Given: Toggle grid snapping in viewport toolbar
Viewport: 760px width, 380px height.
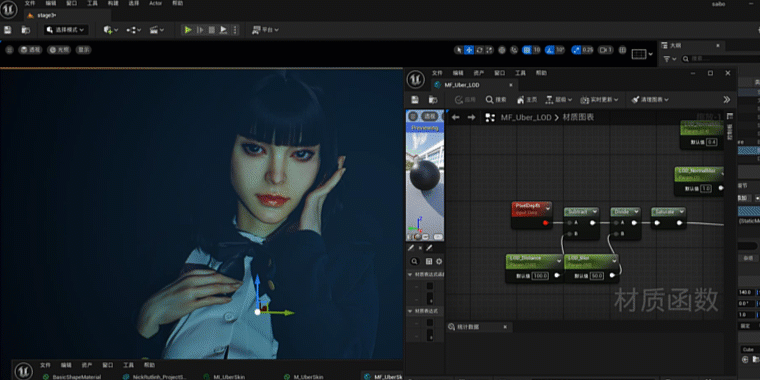Looking at the screenshot, I should [527, 50].
